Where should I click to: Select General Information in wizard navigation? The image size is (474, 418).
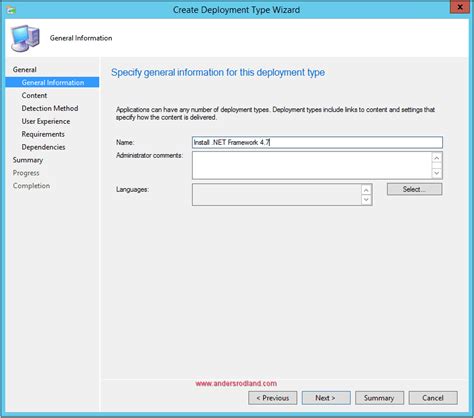pos(52,82)
